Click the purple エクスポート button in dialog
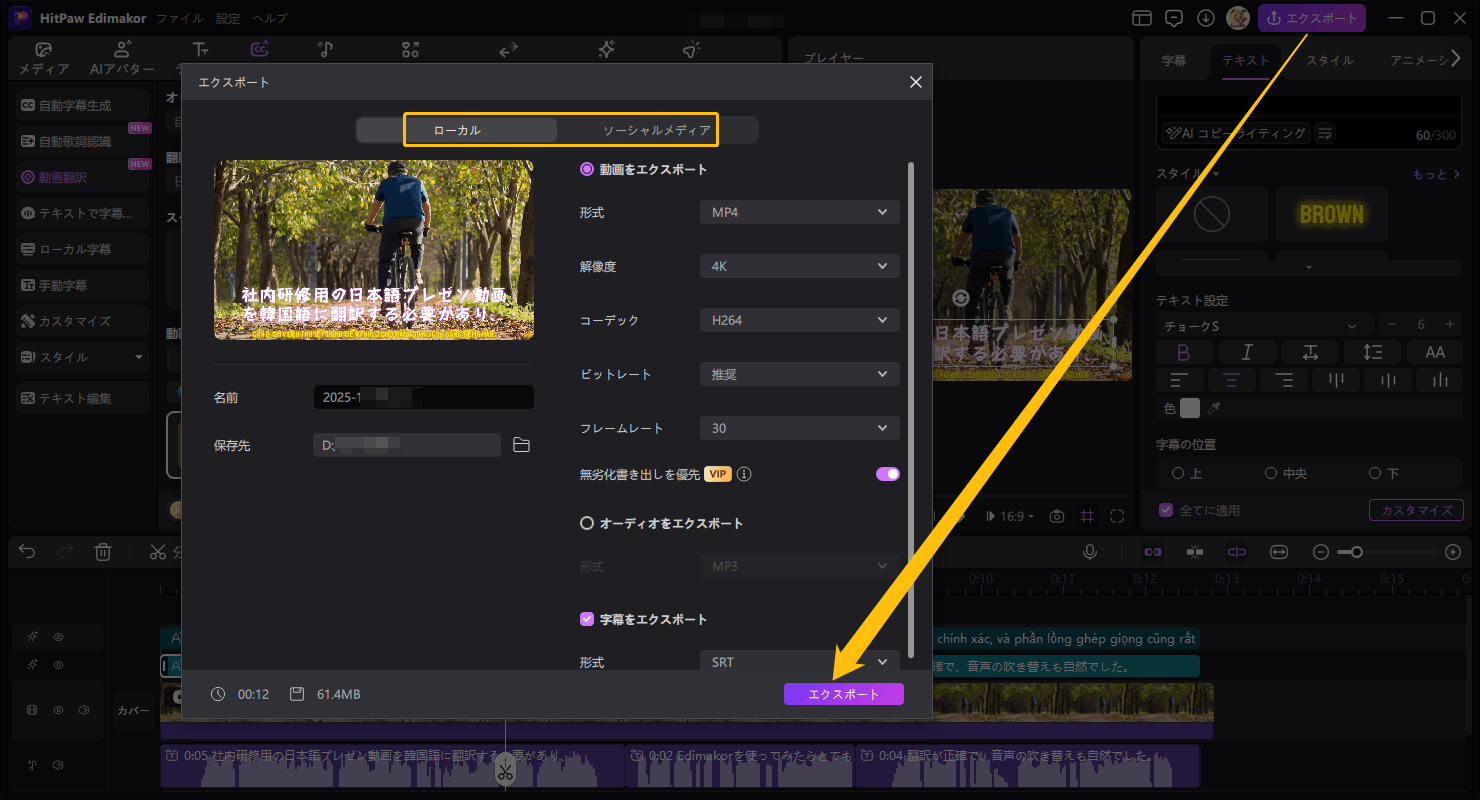 click(843, 694)
